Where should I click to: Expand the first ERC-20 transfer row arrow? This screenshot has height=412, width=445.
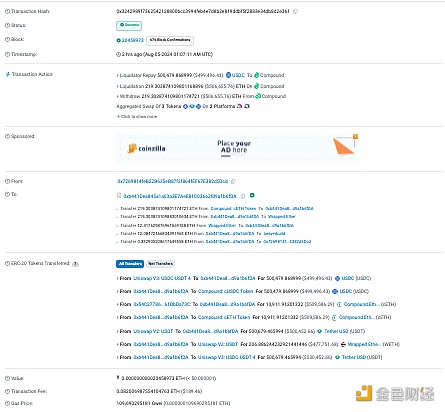[x=117, y=278]
